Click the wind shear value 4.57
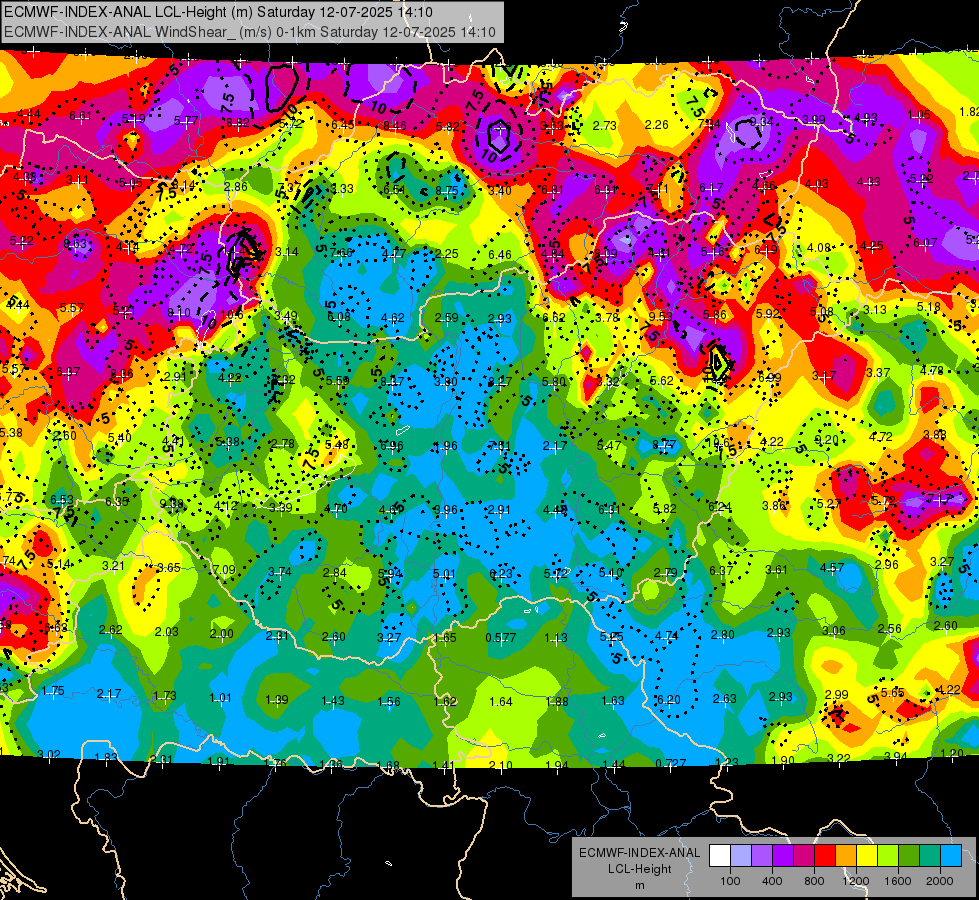The width and height of the screenshot is (979, 900). click(832, 568)
